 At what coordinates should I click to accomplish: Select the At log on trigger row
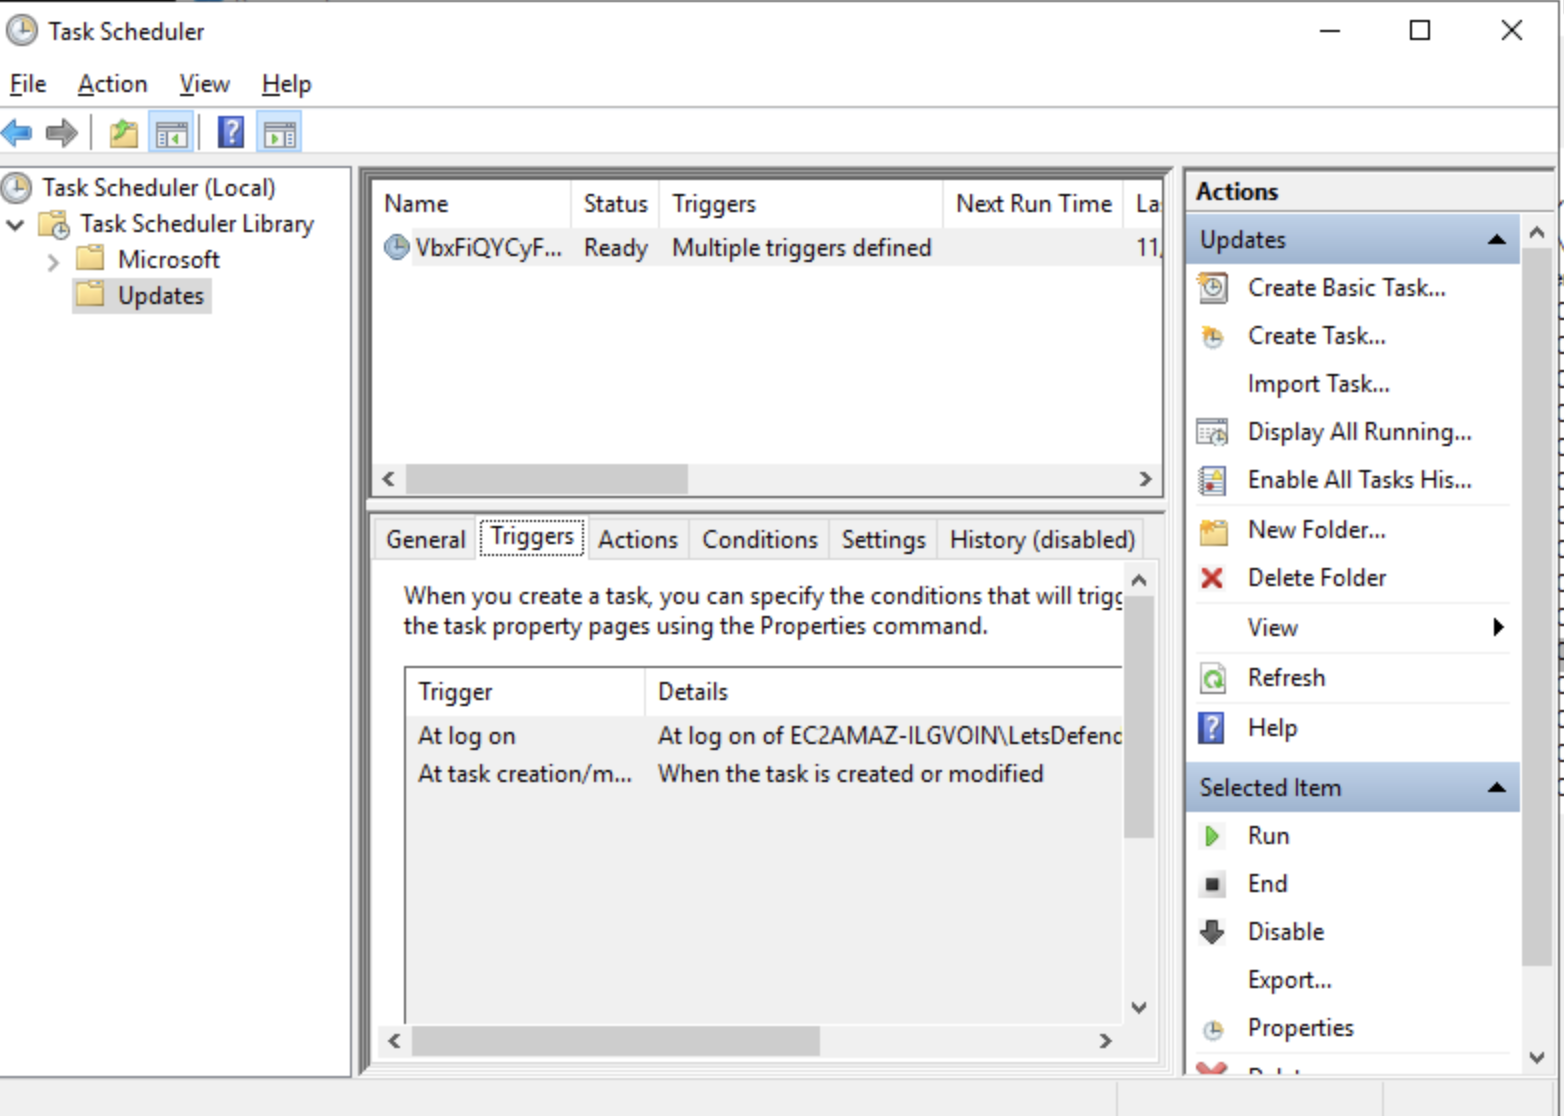pos(764,736)
